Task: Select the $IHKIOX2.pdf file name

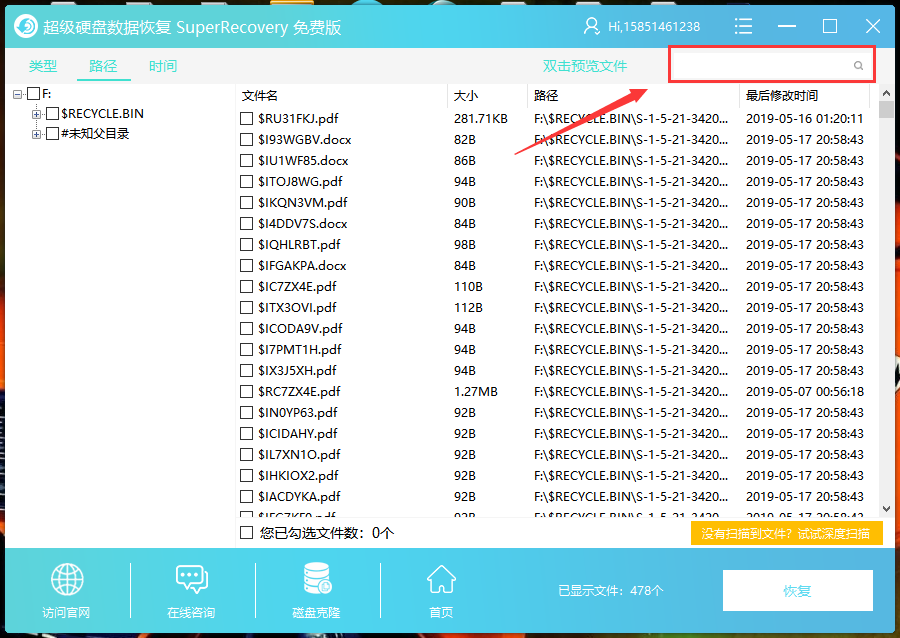Action: [x=298, y=476]
